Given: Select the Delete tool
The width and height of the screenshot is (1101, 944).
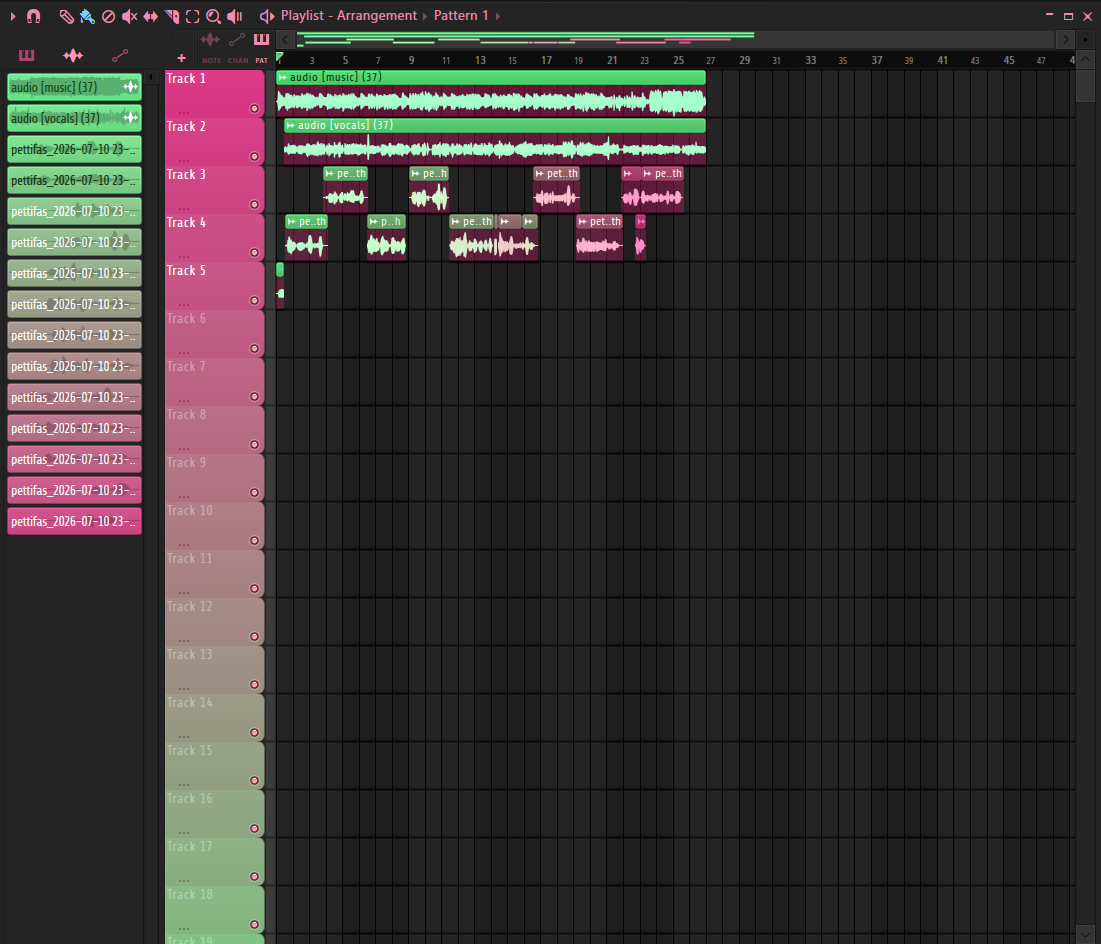Looking at the screenshot, I should point(108,16).
